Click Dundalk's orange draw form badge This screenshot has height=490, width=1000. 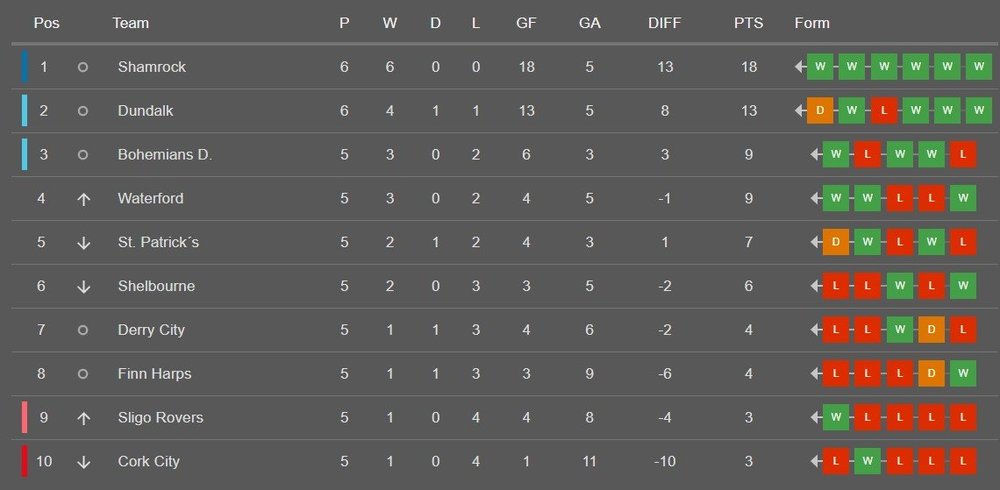click(x=820, y=111)
